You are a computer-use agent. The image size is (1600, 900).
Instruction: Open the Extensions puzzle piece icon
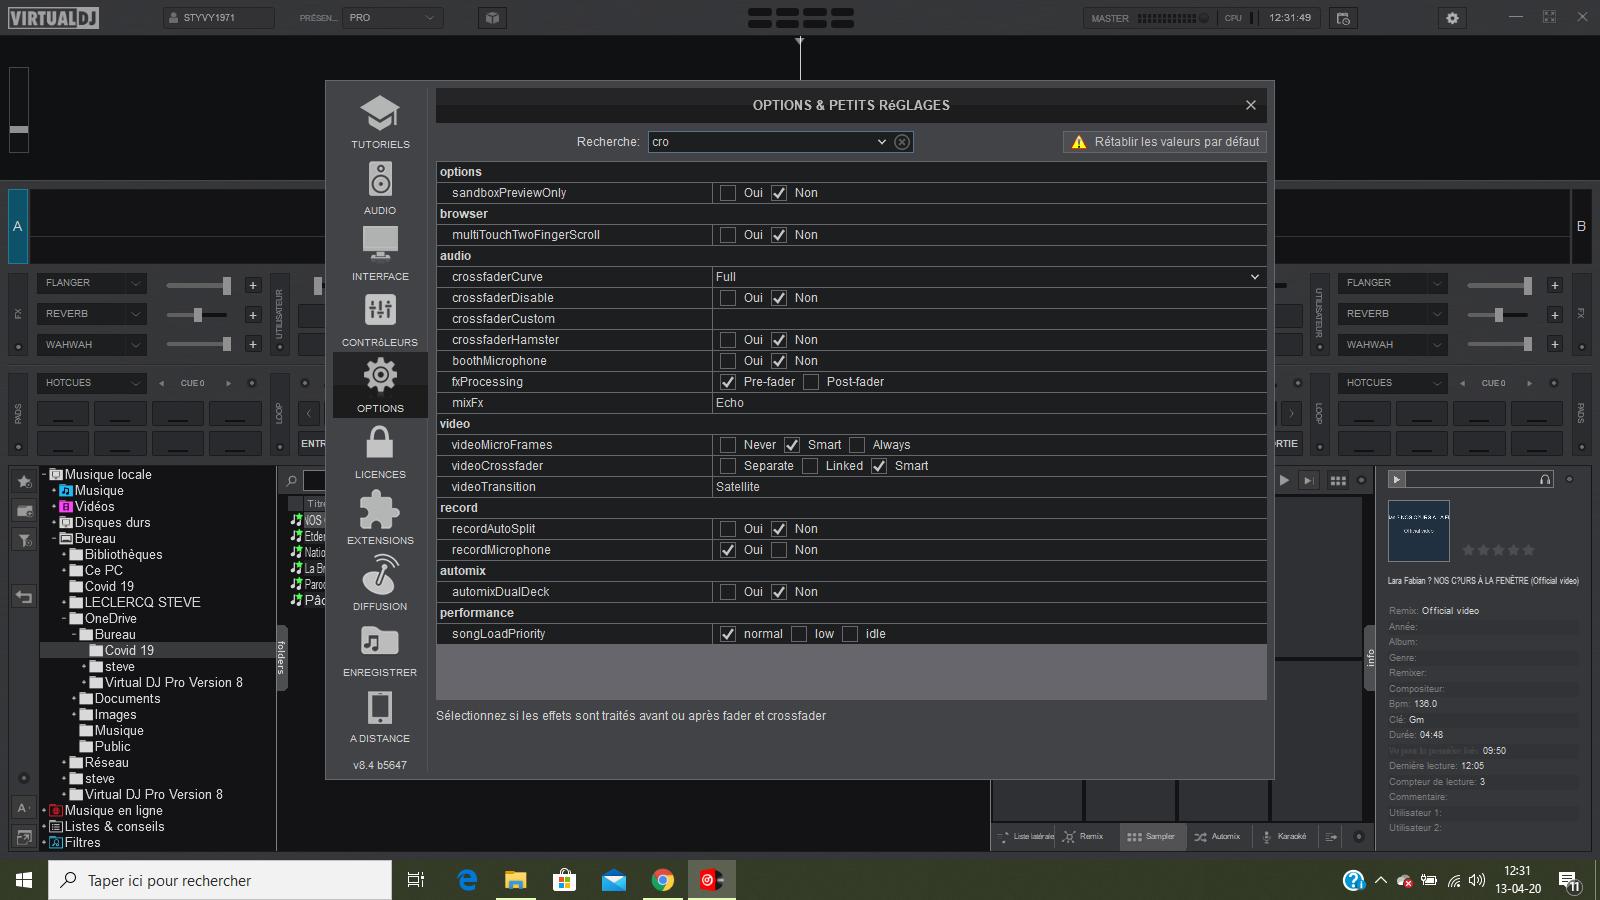pyautogui.click(x=380, y=510)
